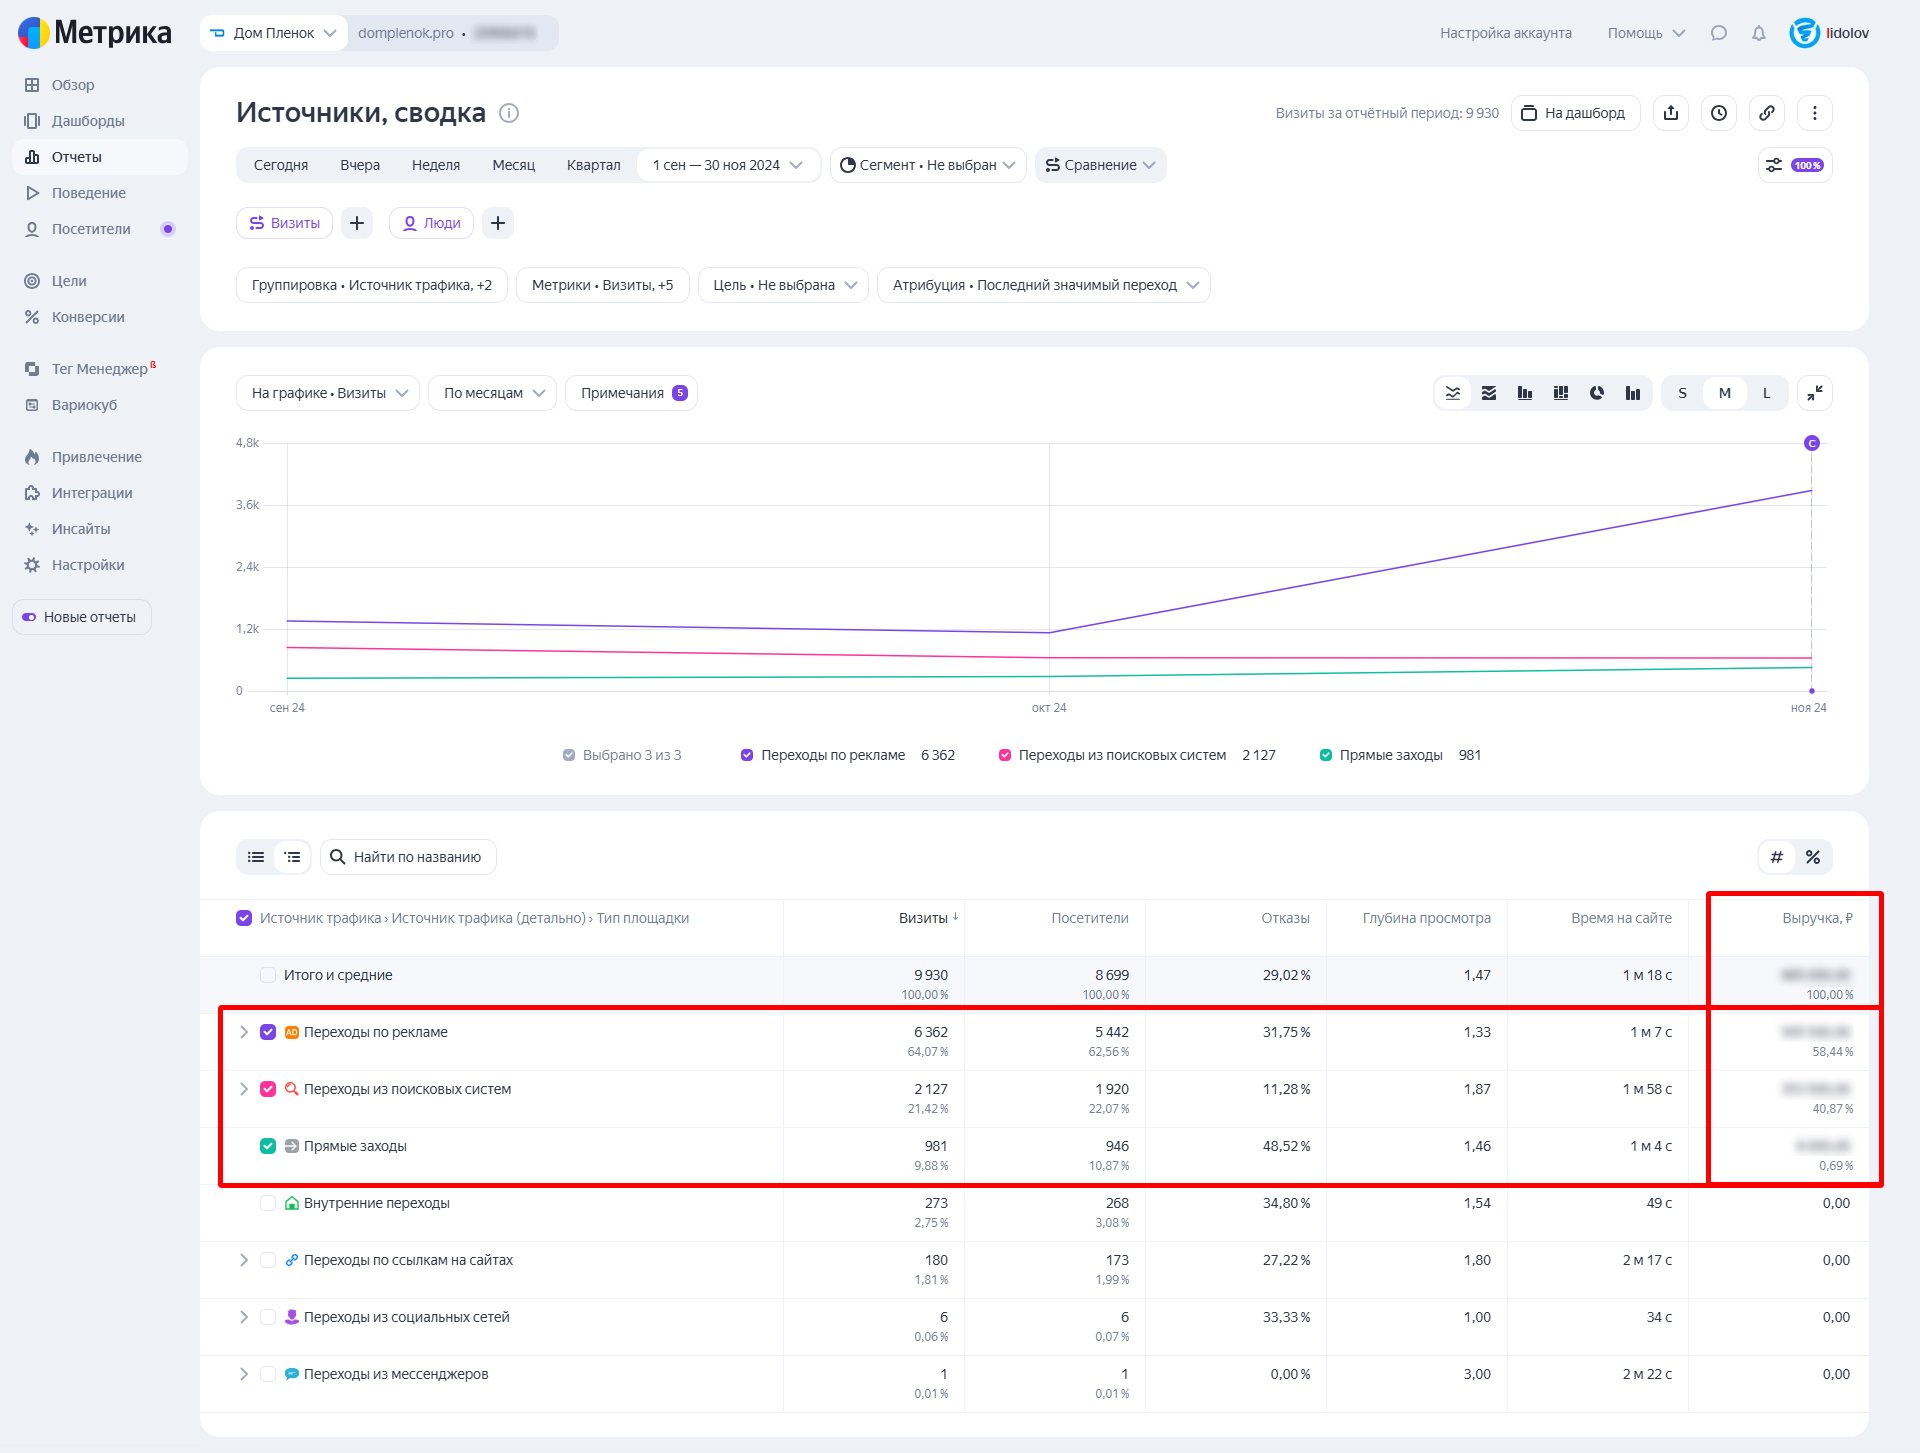Expand Переходы из поисковых систем row
Screen dimensions: 1920x1453
244,1089
